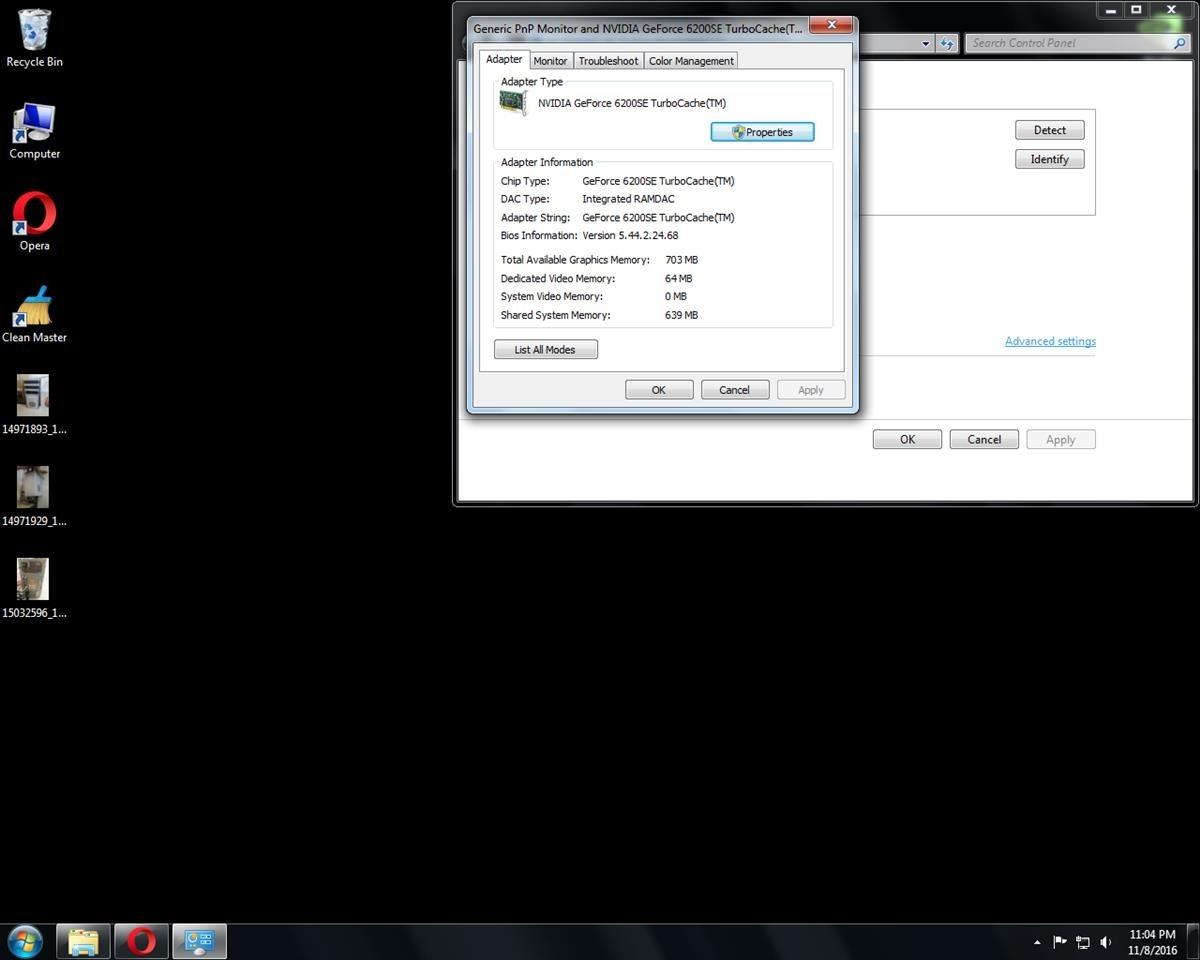This screenshot has width=1200, height=960.
Task: Click Cancel in the Screen Resolution window
Action: point(984,439)
